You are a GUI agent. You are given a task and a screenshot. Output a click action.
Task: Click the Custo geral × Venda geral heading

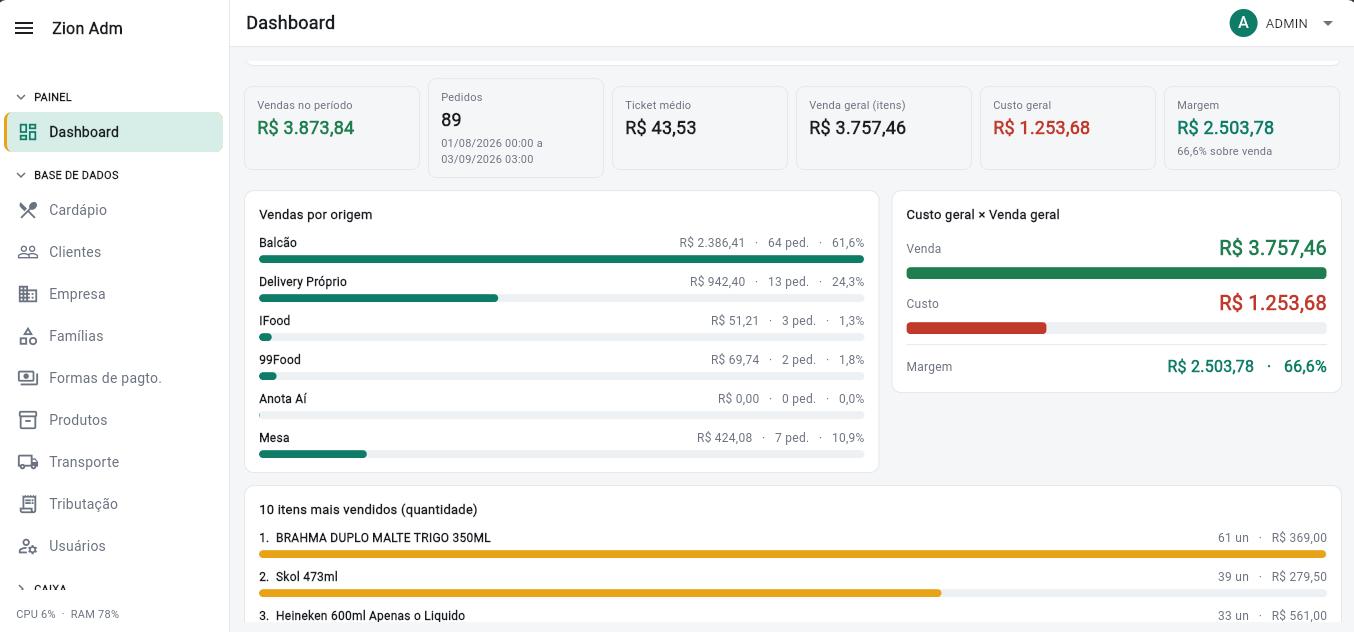point(983,215)
